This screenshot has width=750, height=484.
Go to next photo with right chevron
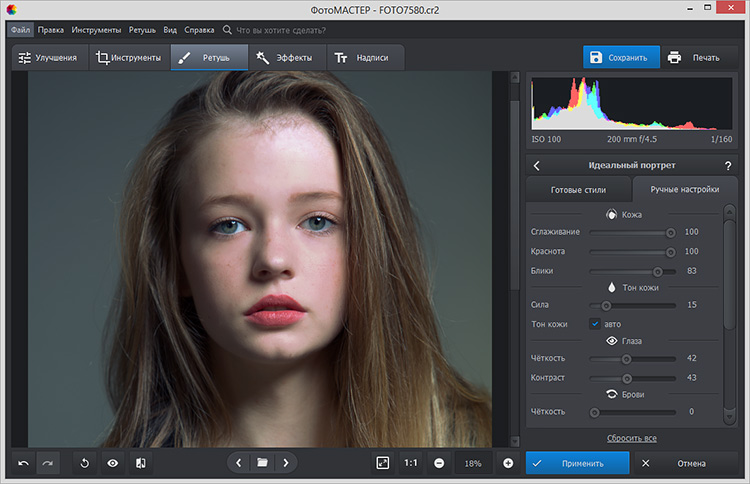point(286,463)
